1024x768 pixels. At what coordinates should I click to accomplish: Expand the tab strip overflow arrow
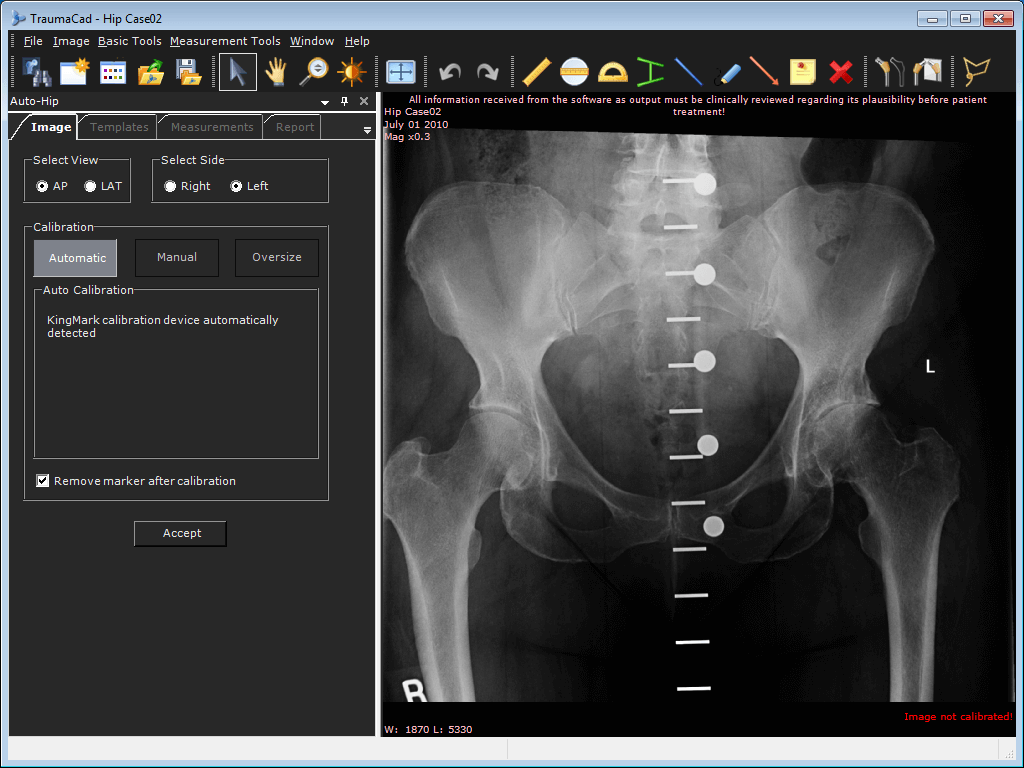pos(367,130)
